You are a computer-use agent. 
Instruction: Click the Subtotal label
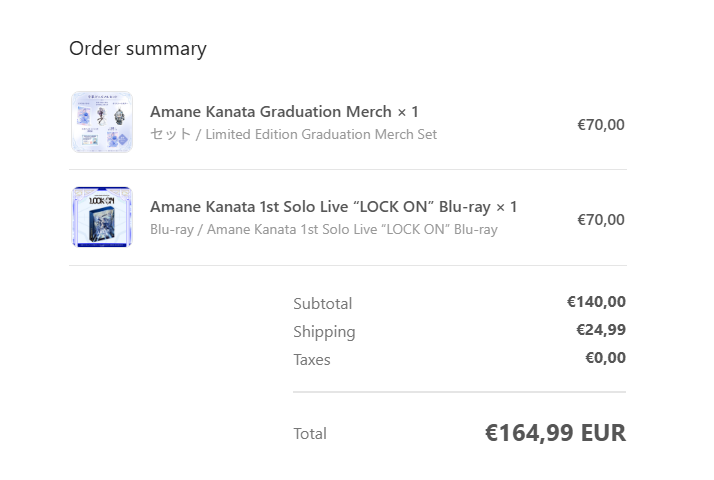coord(322,303)
